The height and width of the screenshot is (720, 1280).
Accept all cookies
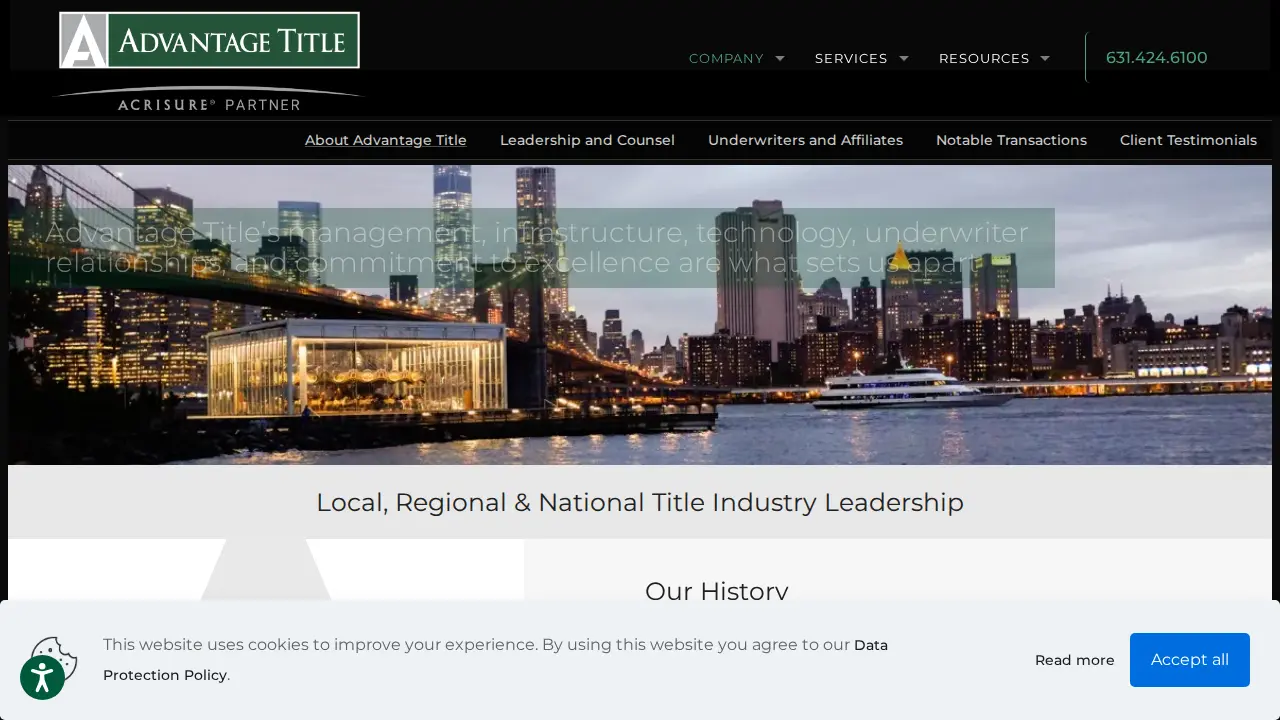pyautogui.click(x=1190, y=660)
